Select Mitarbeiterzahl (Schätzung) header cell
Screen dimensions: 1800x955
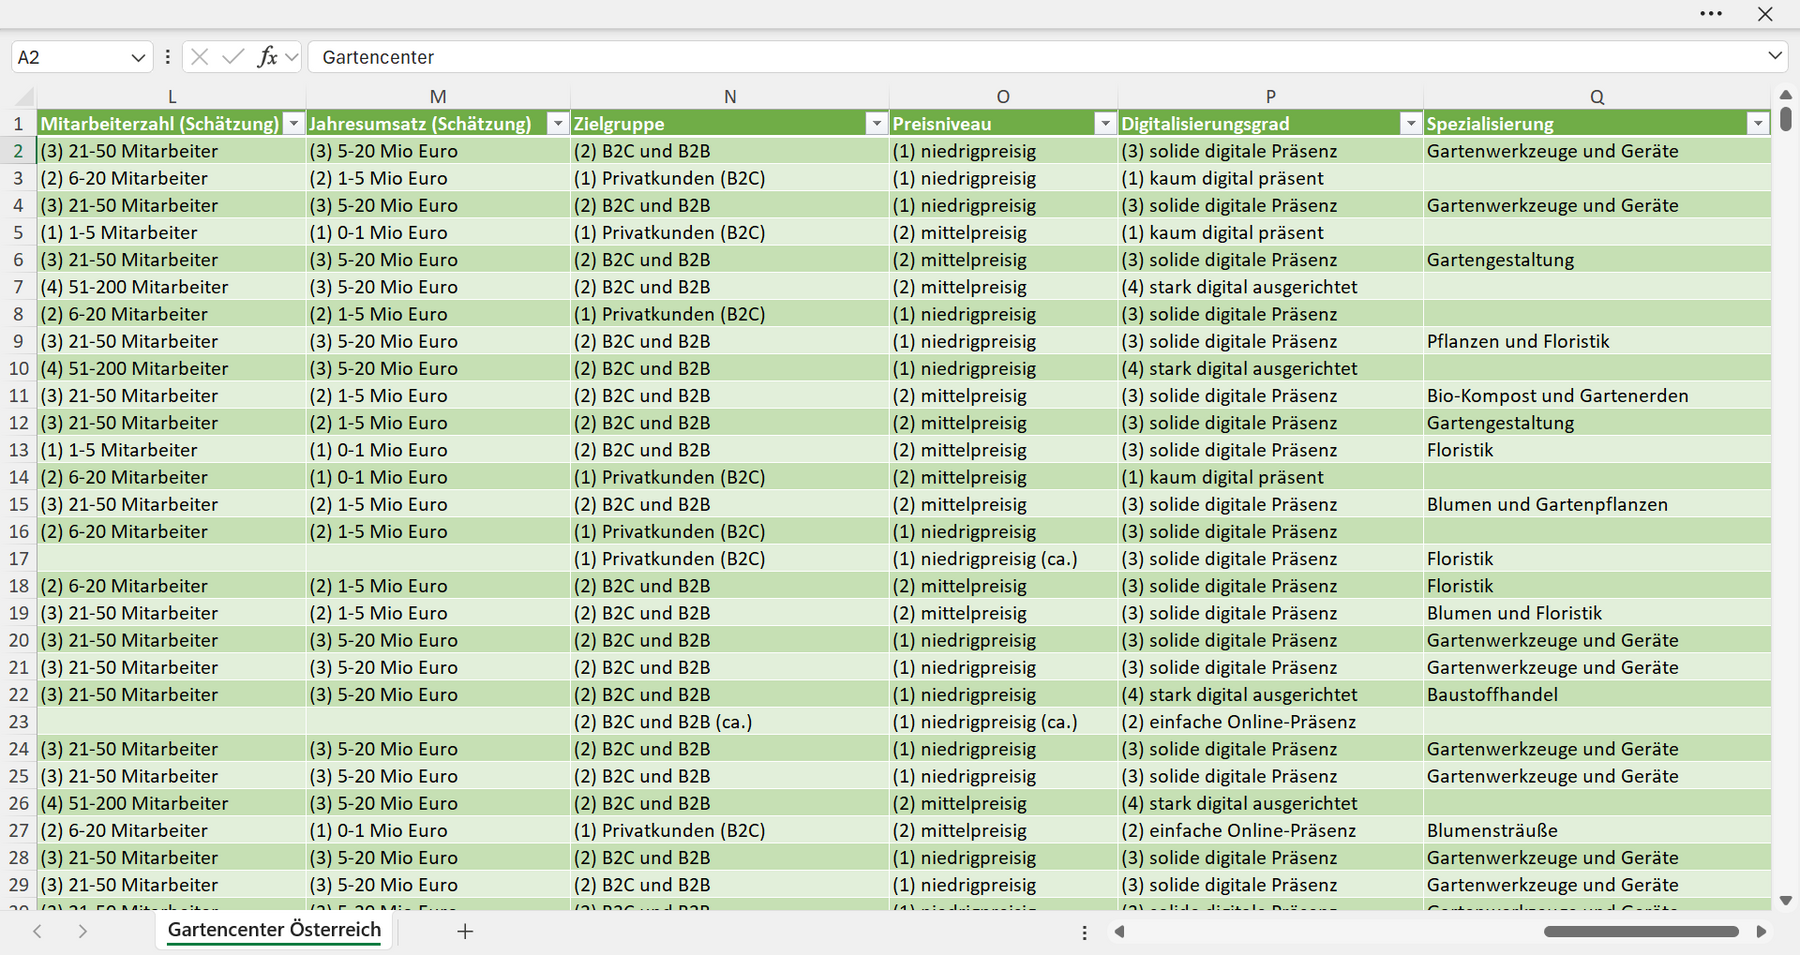point(172,124)
